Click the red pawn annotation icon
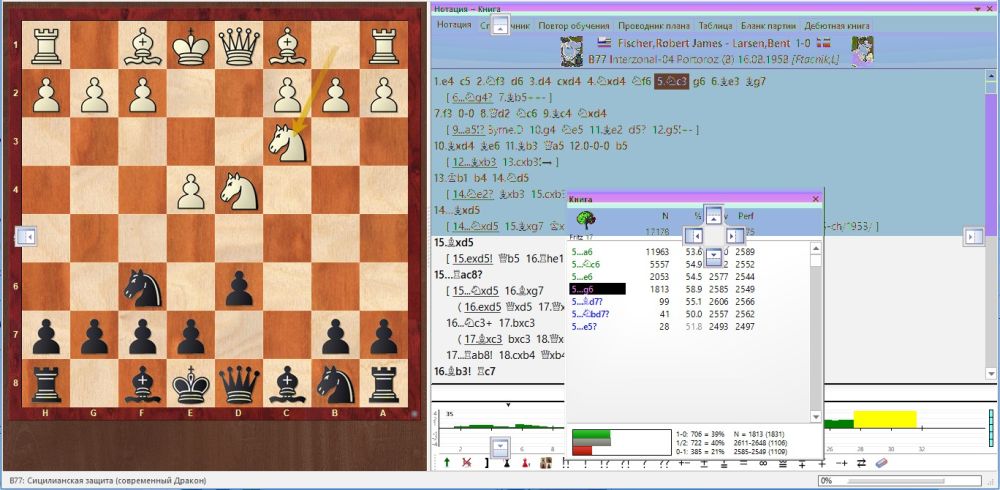Screen dimensions: 1000x490 coord(527,464)
